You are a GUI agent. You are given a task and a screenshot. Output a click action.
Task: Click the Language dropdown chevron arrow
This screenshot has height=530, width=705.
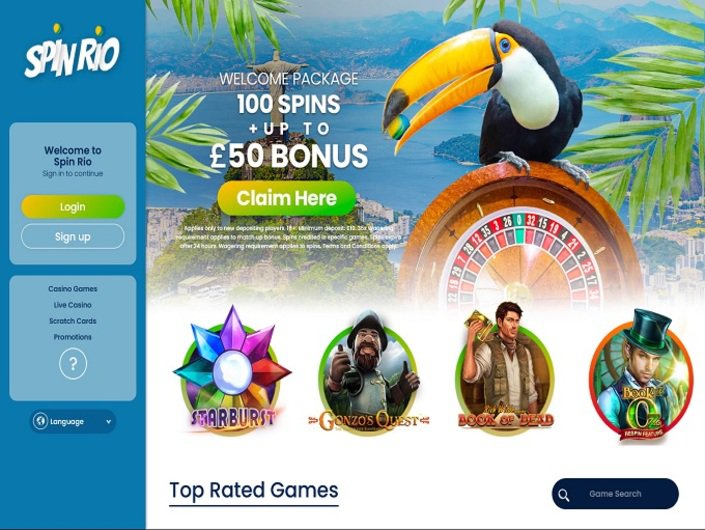pyautogui.click(x=108, y=422)
